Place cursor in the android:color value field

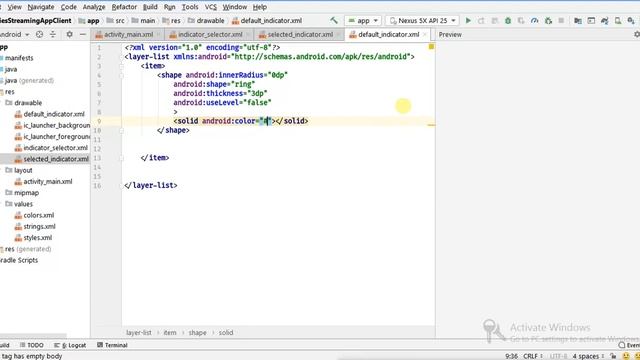click(x=266, y=121)
